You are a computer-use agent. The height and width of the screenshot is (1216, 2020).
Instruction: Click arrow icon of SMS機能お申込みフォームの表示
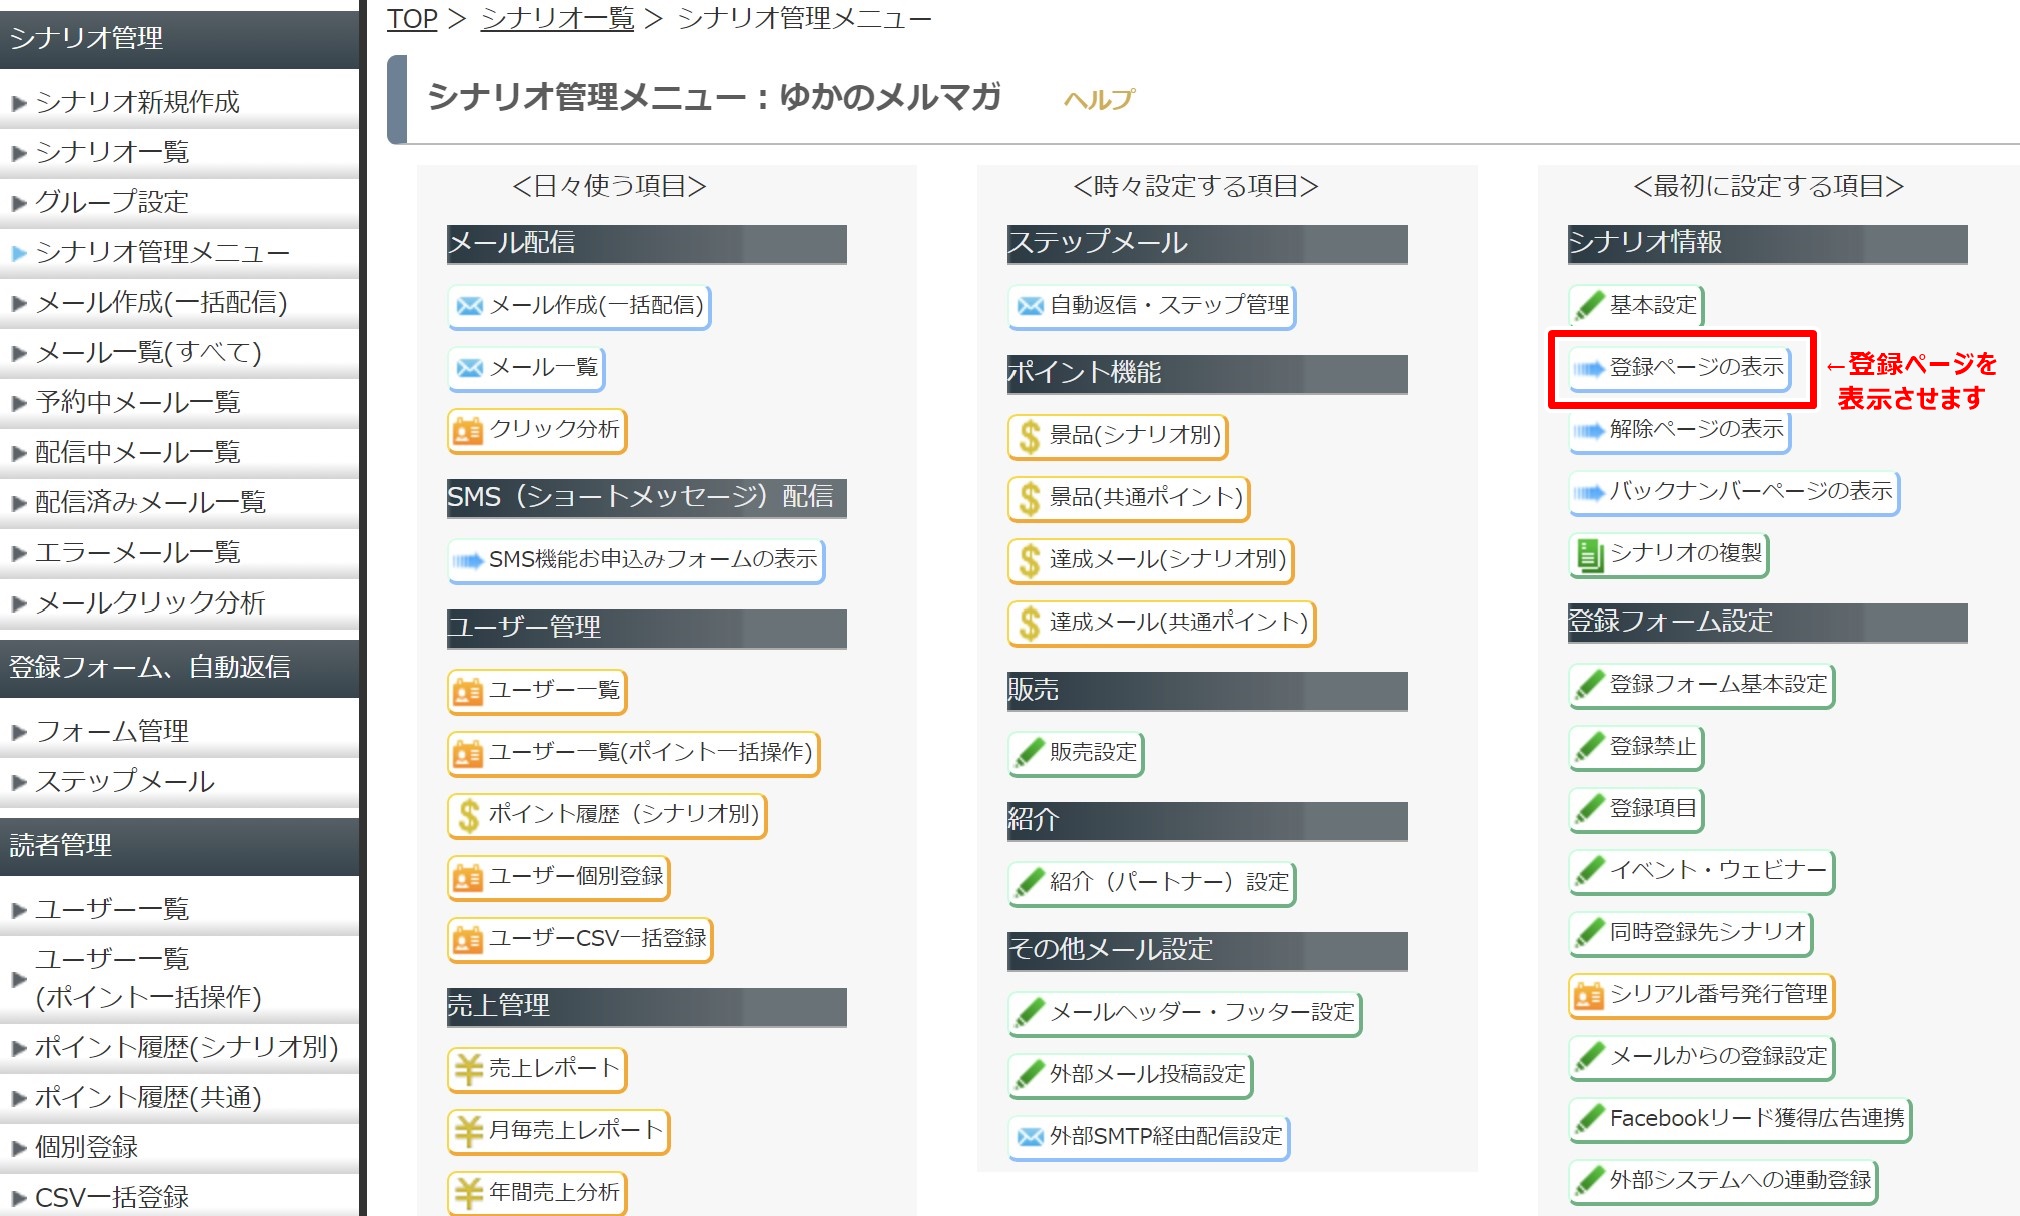click(468, 561)
